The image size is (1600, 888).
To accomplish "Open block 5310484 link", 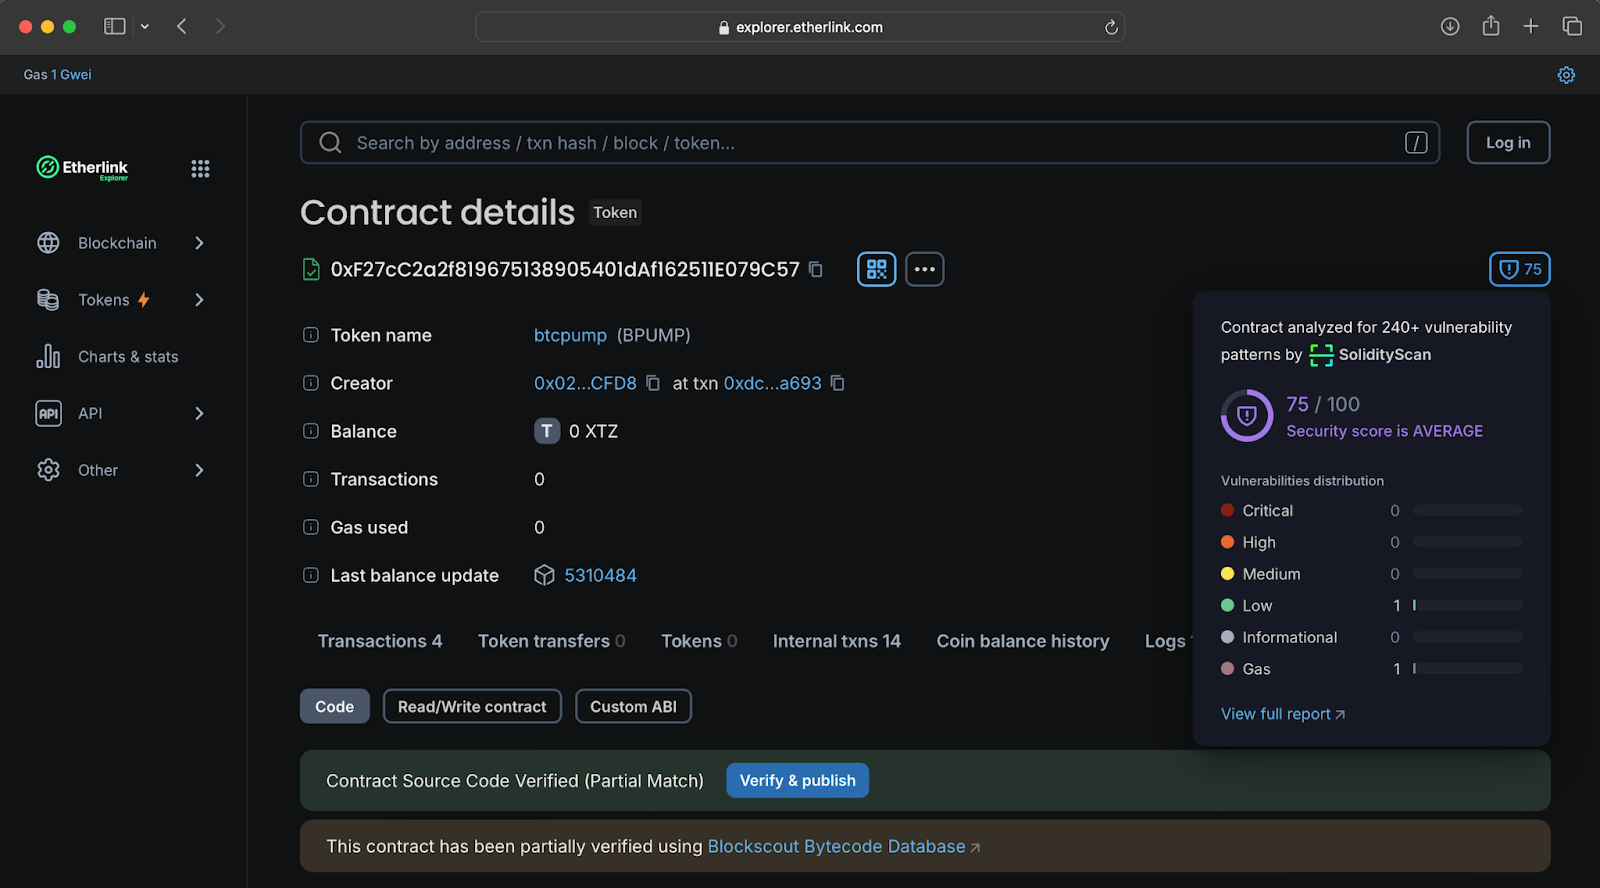I will pos(600,575).
